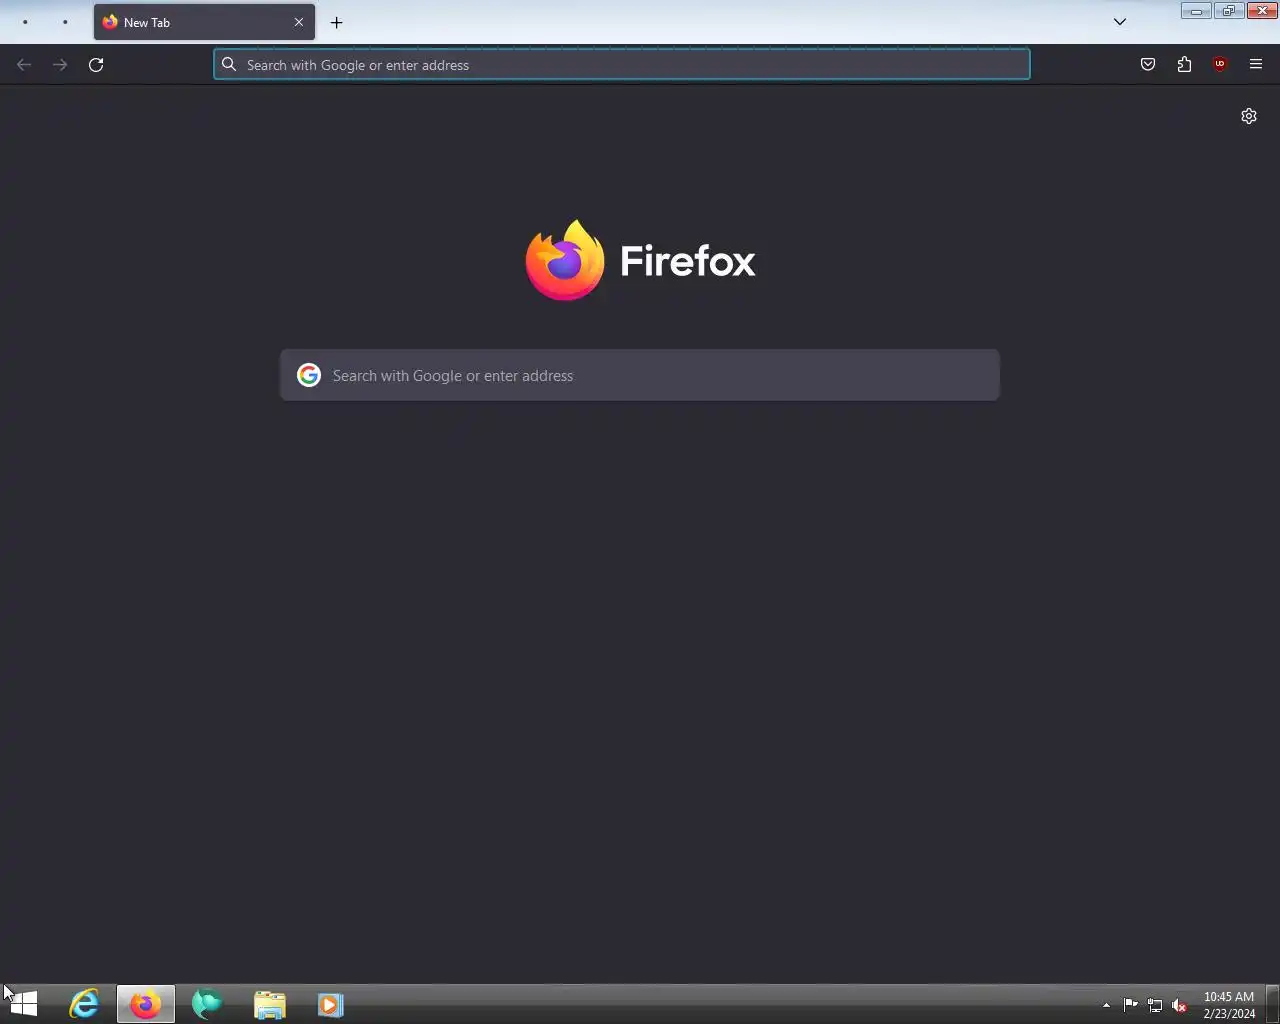Show hidden system tray icons
1280x1024 pixels.
click(1106, 1005)
